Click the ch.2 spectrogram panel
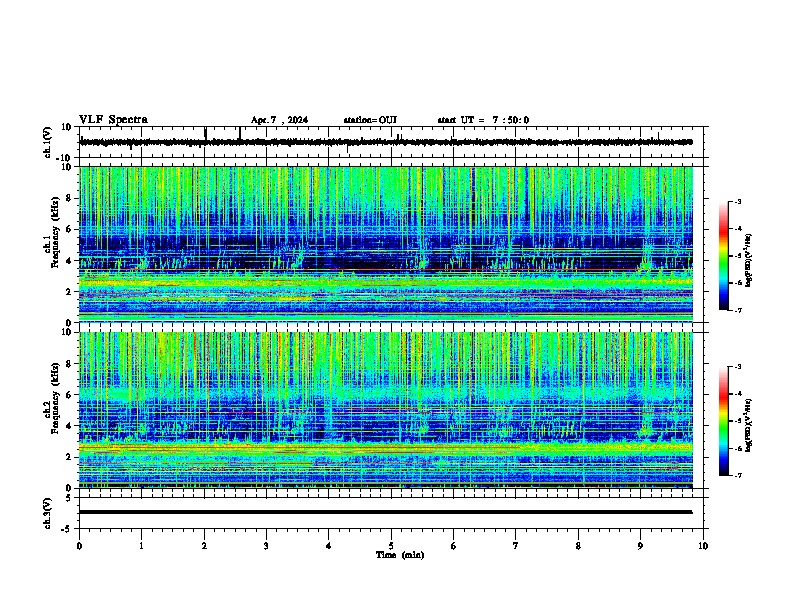The height and width of the screenshot is (612, 792). click(386, 410)
